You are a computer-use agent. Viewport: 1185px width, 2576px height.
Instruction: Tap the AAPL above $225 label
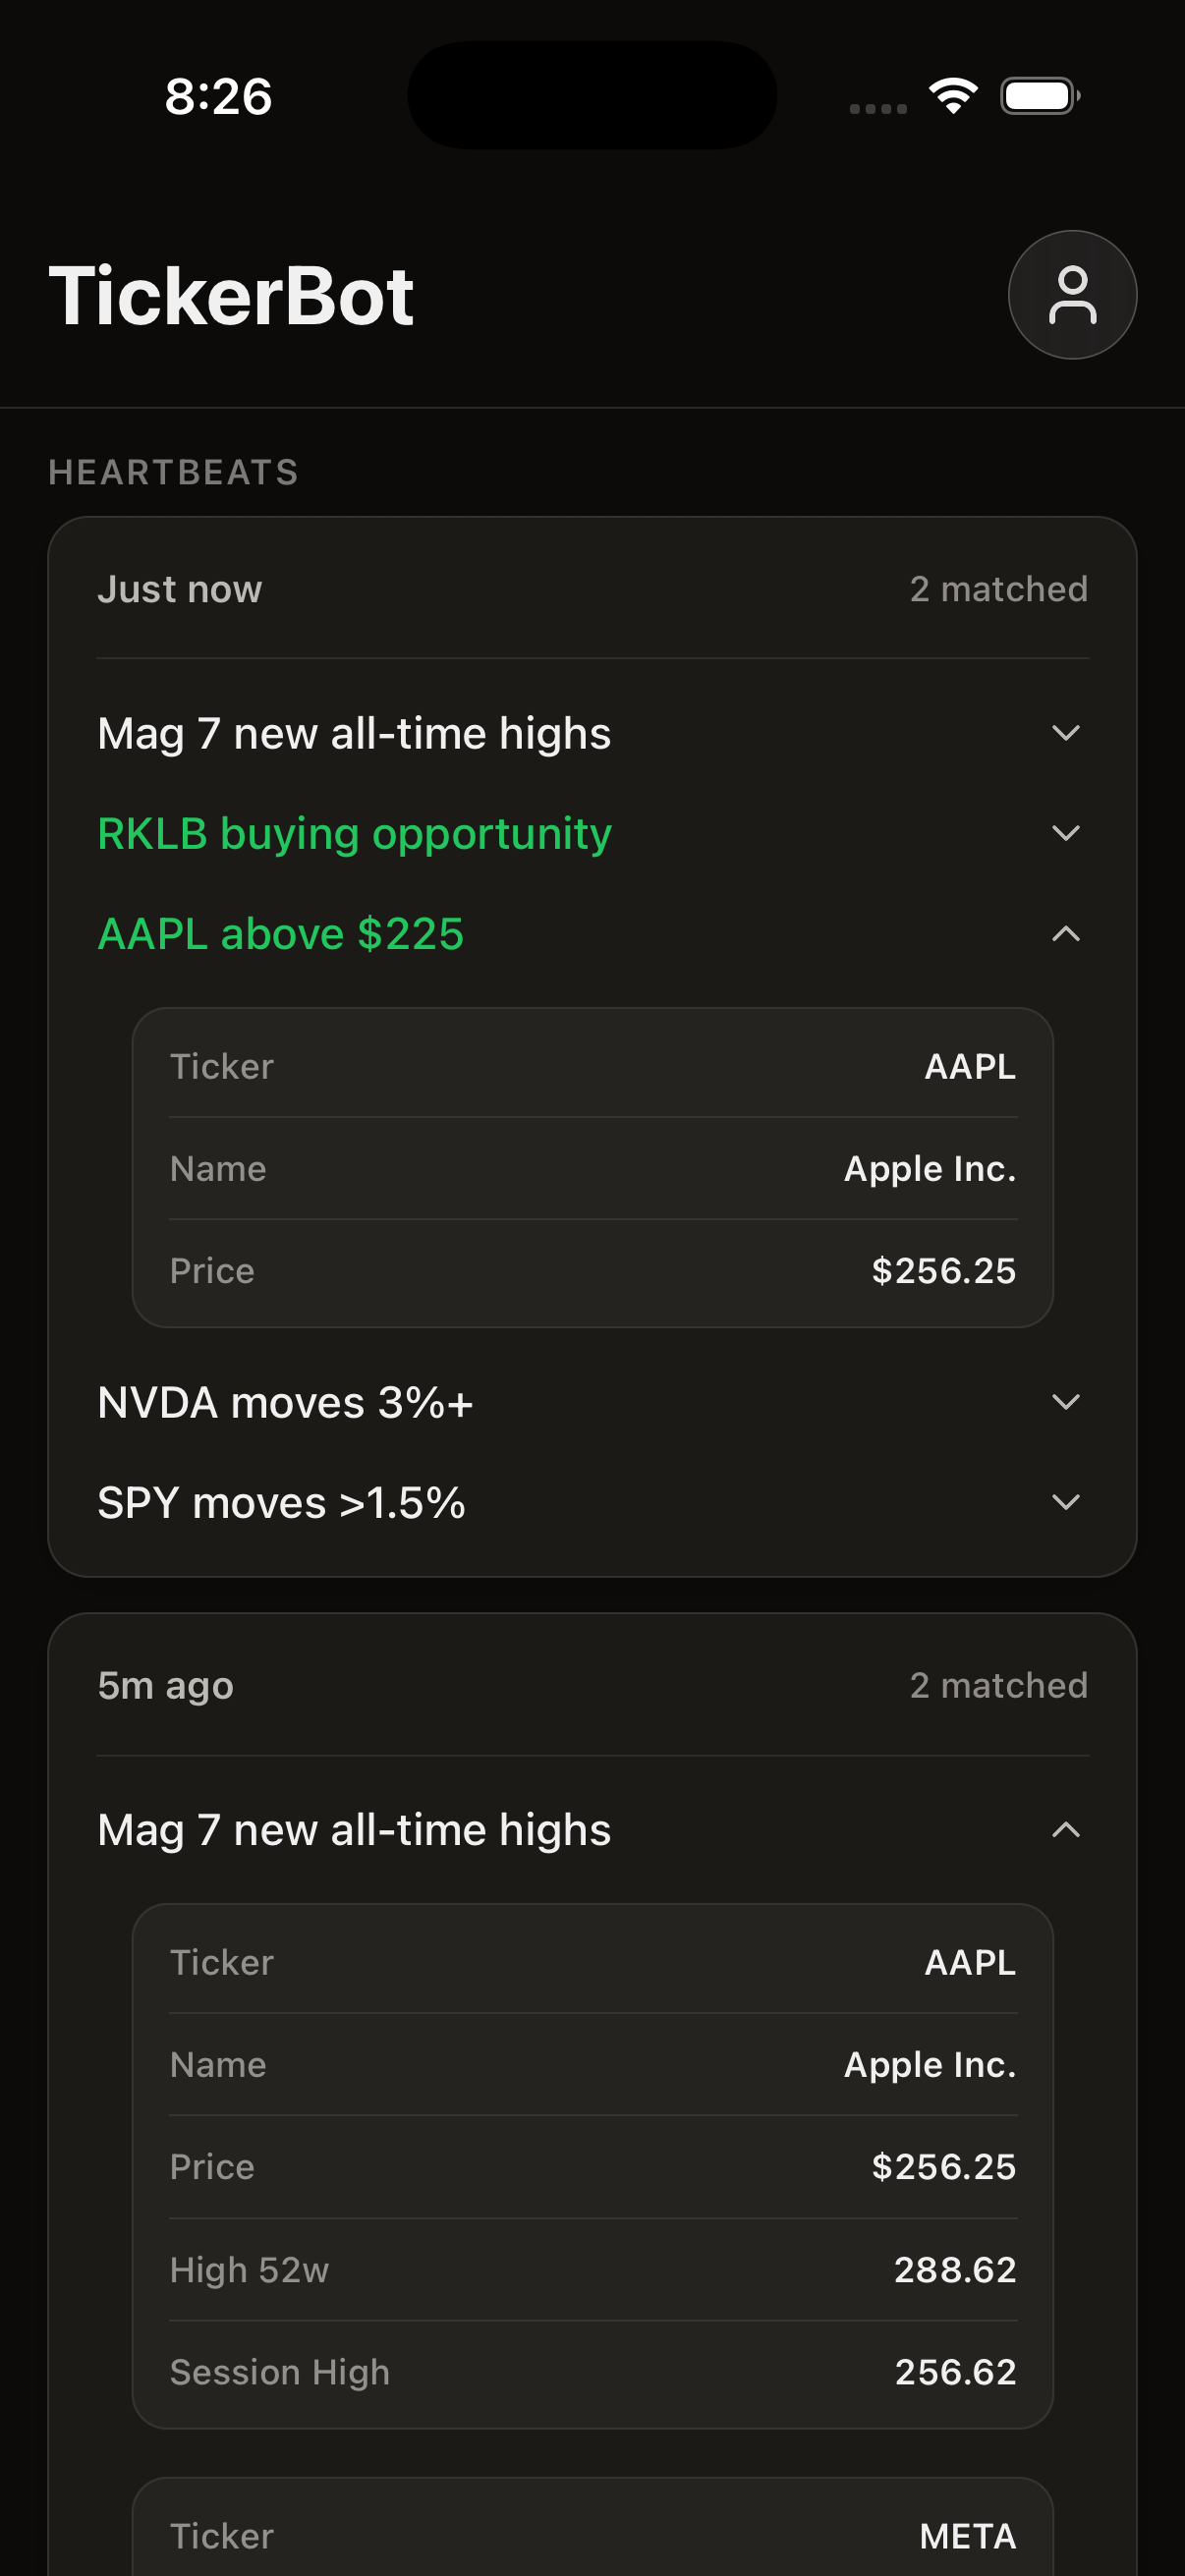[x=281, y=934]
